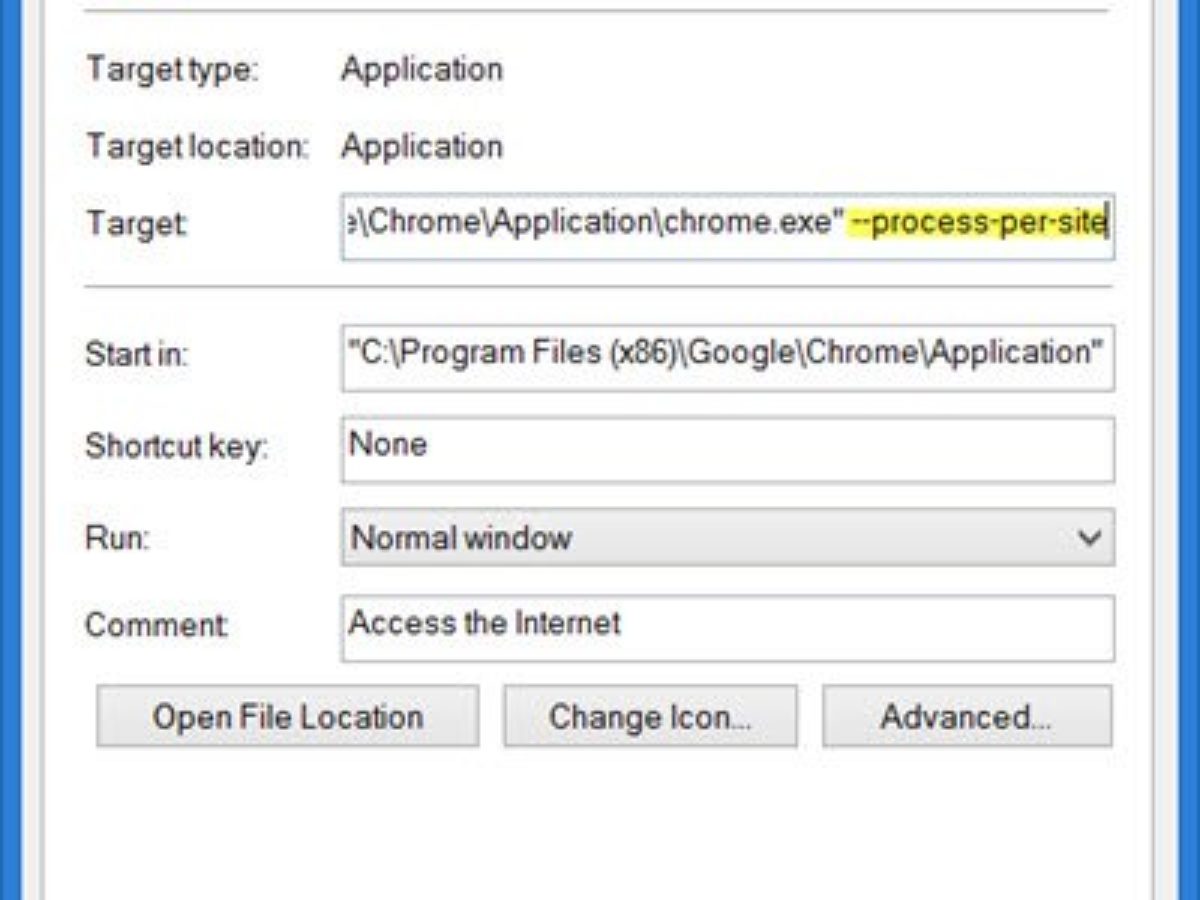
Task: Open the Advanced shortcut options
Action: (966, 716)
